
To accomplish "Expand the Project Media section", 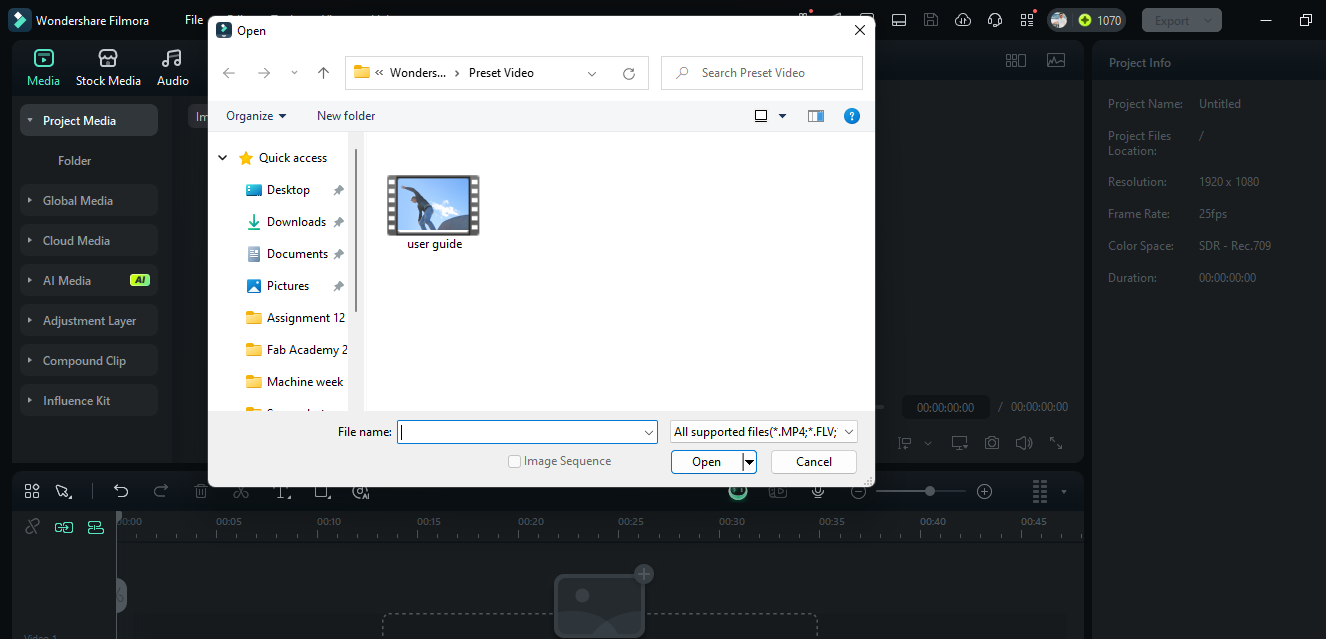I will tap(89, 120).
